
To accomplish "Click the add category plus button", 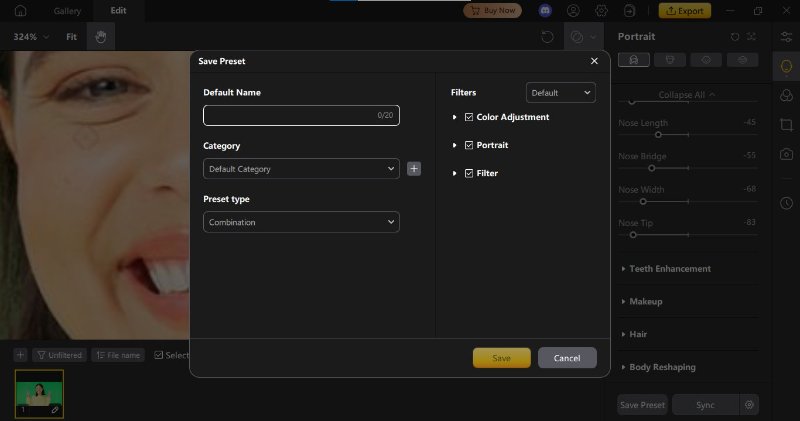I will pos(414,169).
